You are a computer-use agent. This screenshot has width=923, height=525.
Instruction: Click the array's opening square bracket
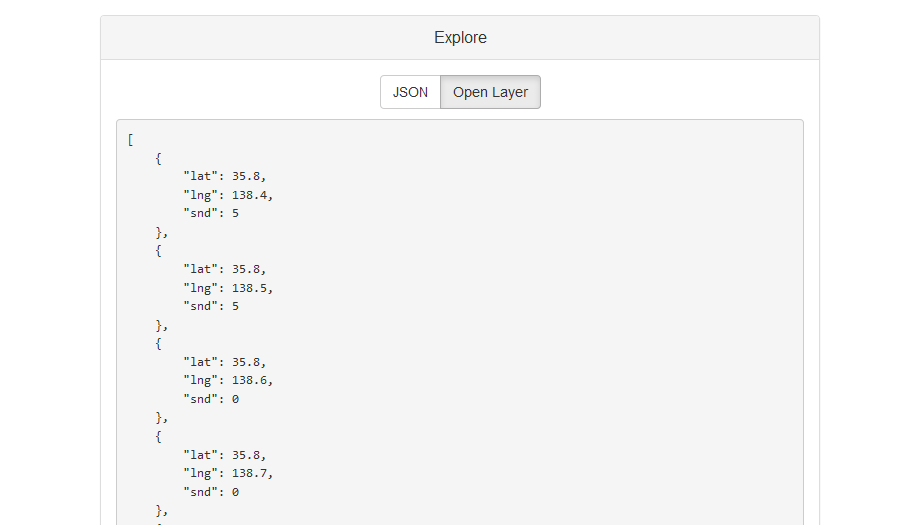pos(131,139)
